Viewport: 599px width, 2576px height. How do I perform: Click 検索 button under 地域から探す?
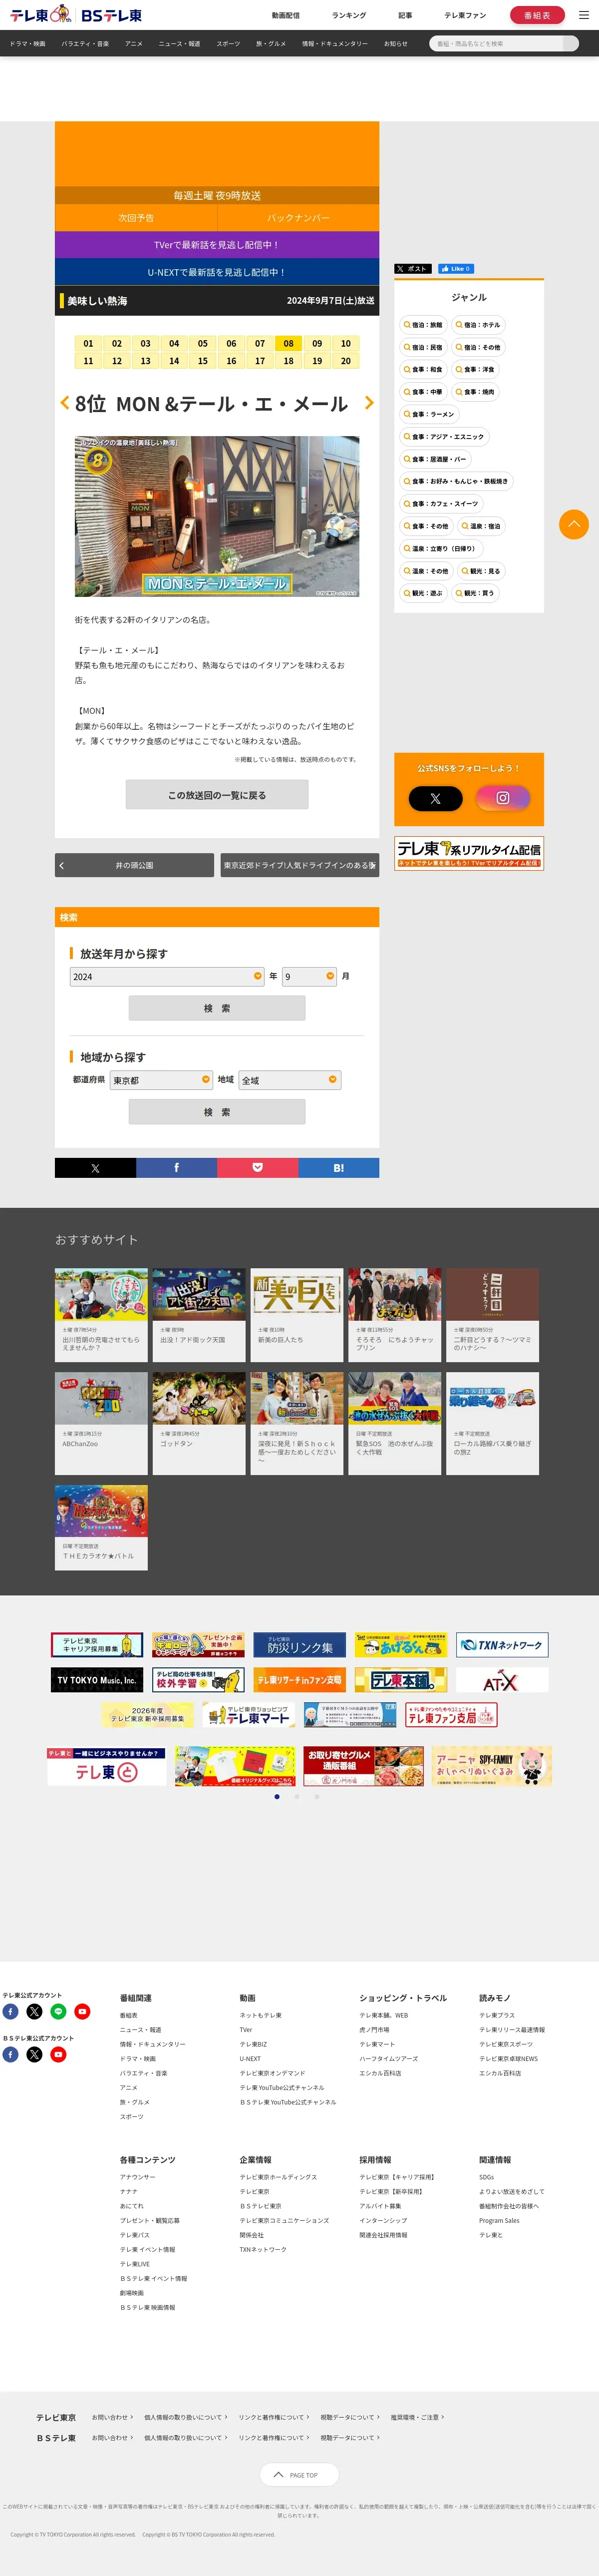click(x=217, y=1112)
